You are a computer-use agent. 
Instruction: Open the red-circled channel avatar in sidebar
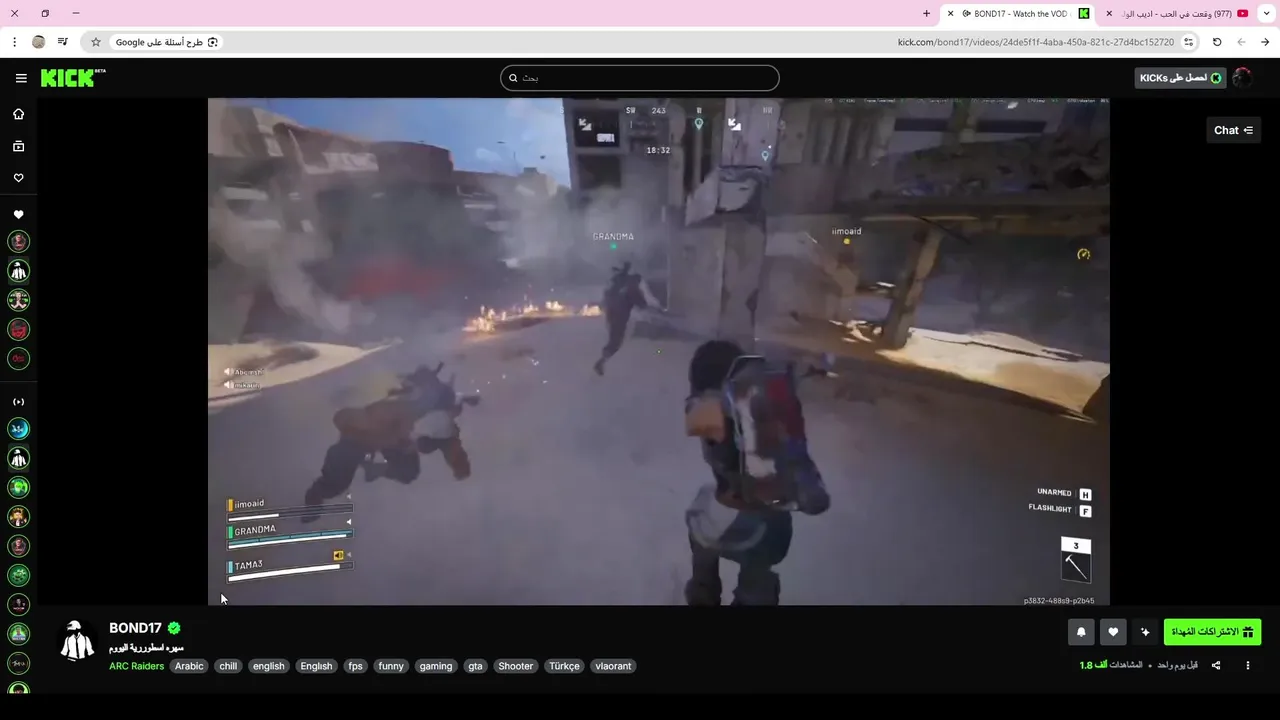(18, 329)
